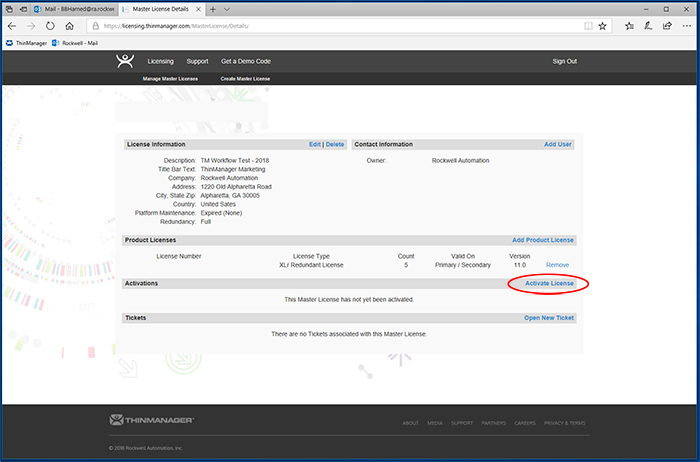700x462 pixels.
Task: Click Add User in Contact Information
Action: [558, 144]
